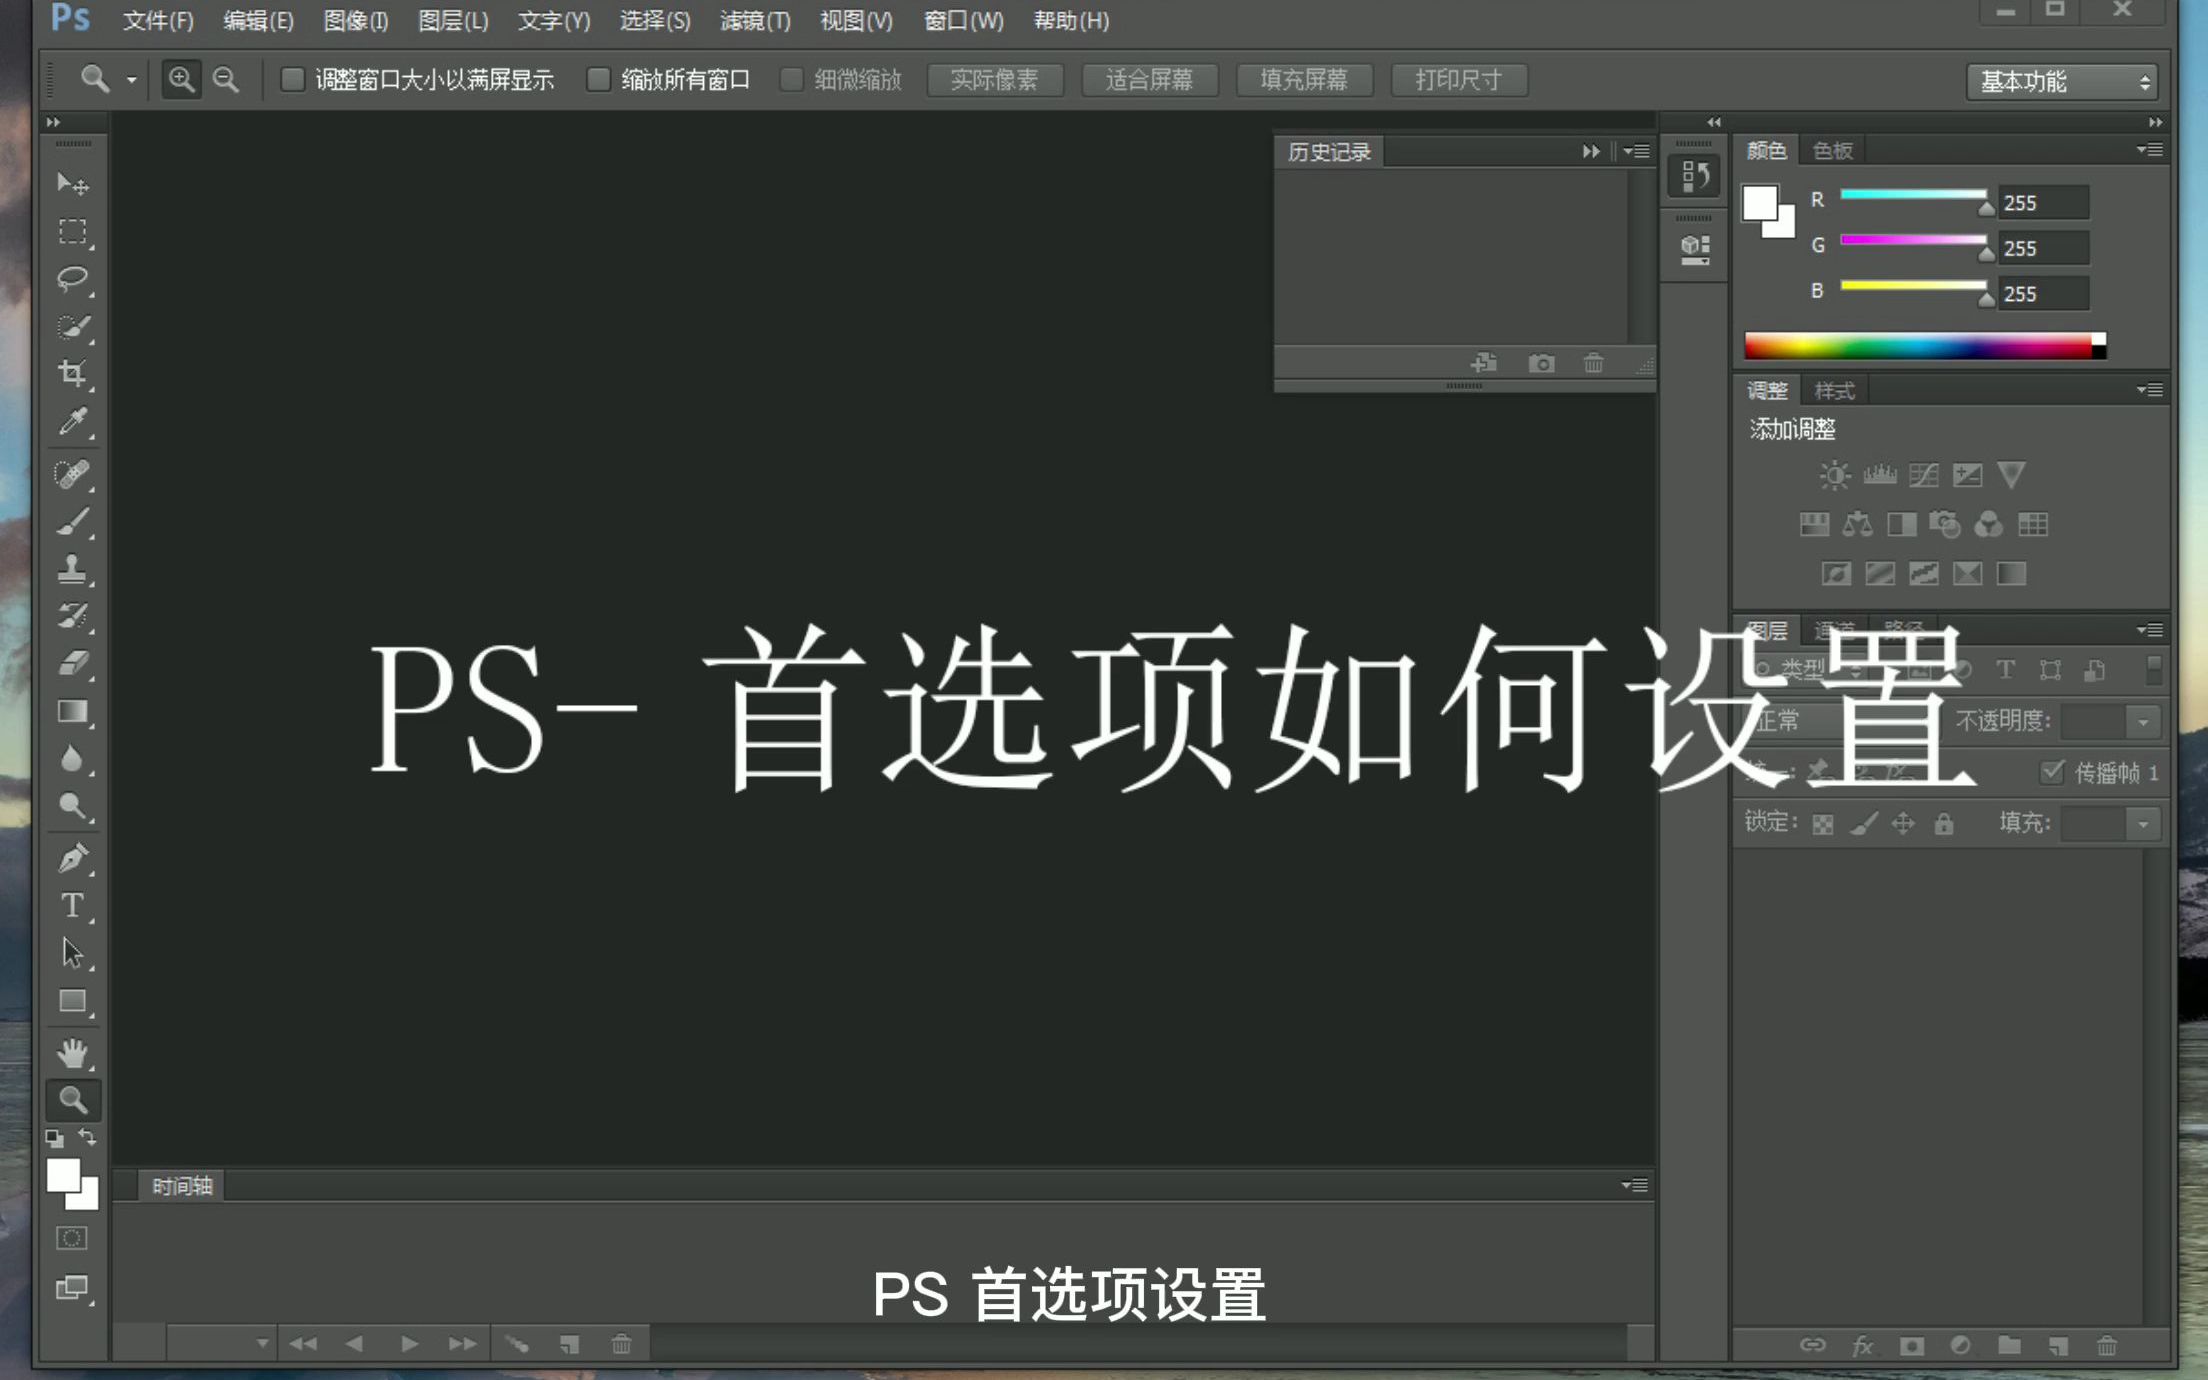Switch to the 样式 tab
The width and height of the screenshot is (2208, 1380).
pyautogui.click(x=1834, y=391)
